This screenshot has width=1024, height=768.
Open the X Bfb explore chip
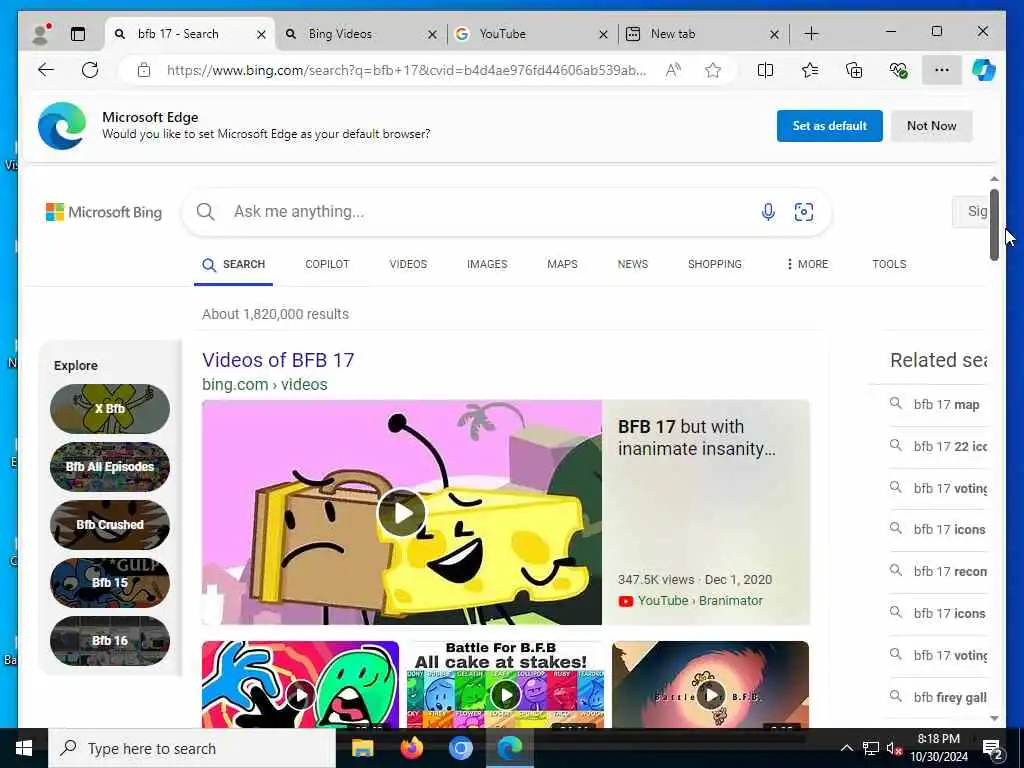click(x=110, y=409)
